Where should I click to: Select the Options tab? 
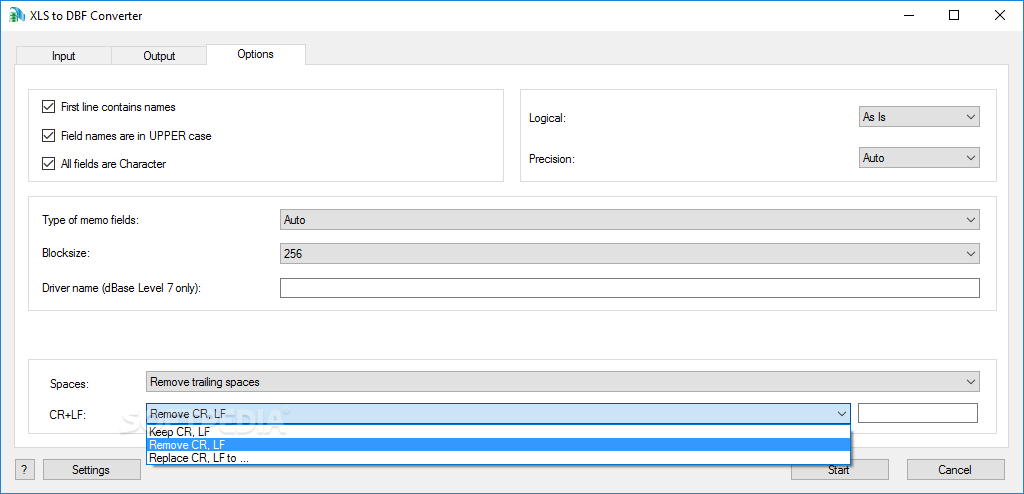(255, 54)
